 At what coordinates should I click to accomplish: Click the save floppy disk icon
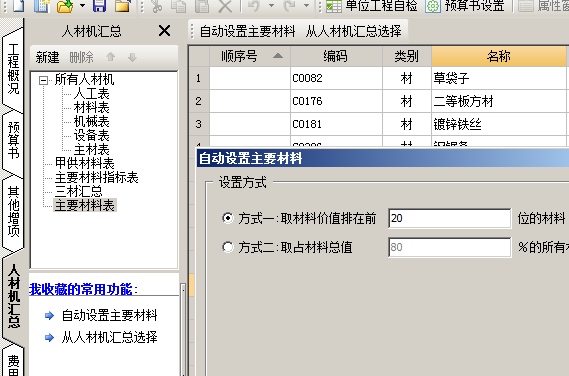click(99, 5)
